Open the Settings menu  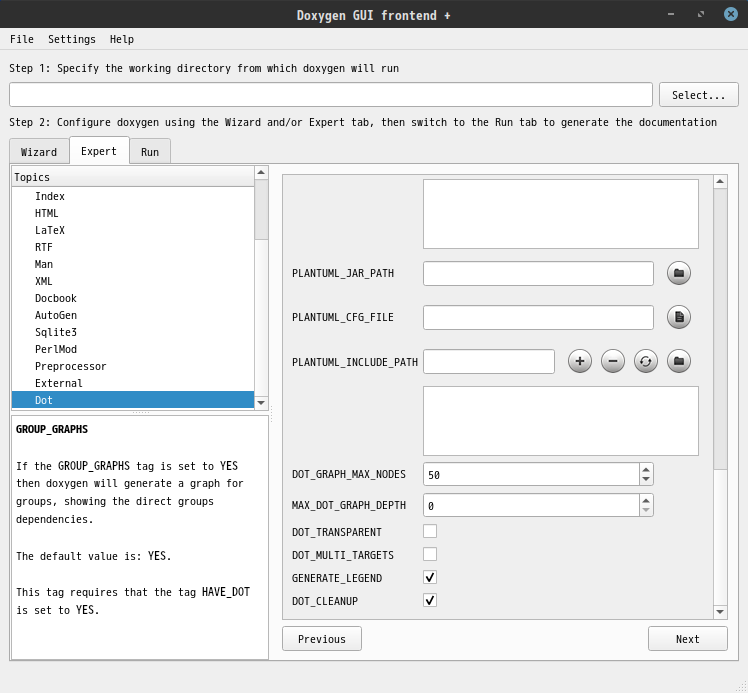pyautogui.click(x=72, y=39)
